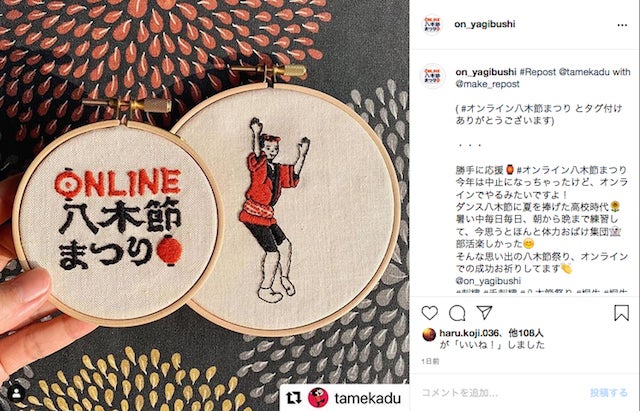Click the 投稿する post button

[x=609, y=393]
